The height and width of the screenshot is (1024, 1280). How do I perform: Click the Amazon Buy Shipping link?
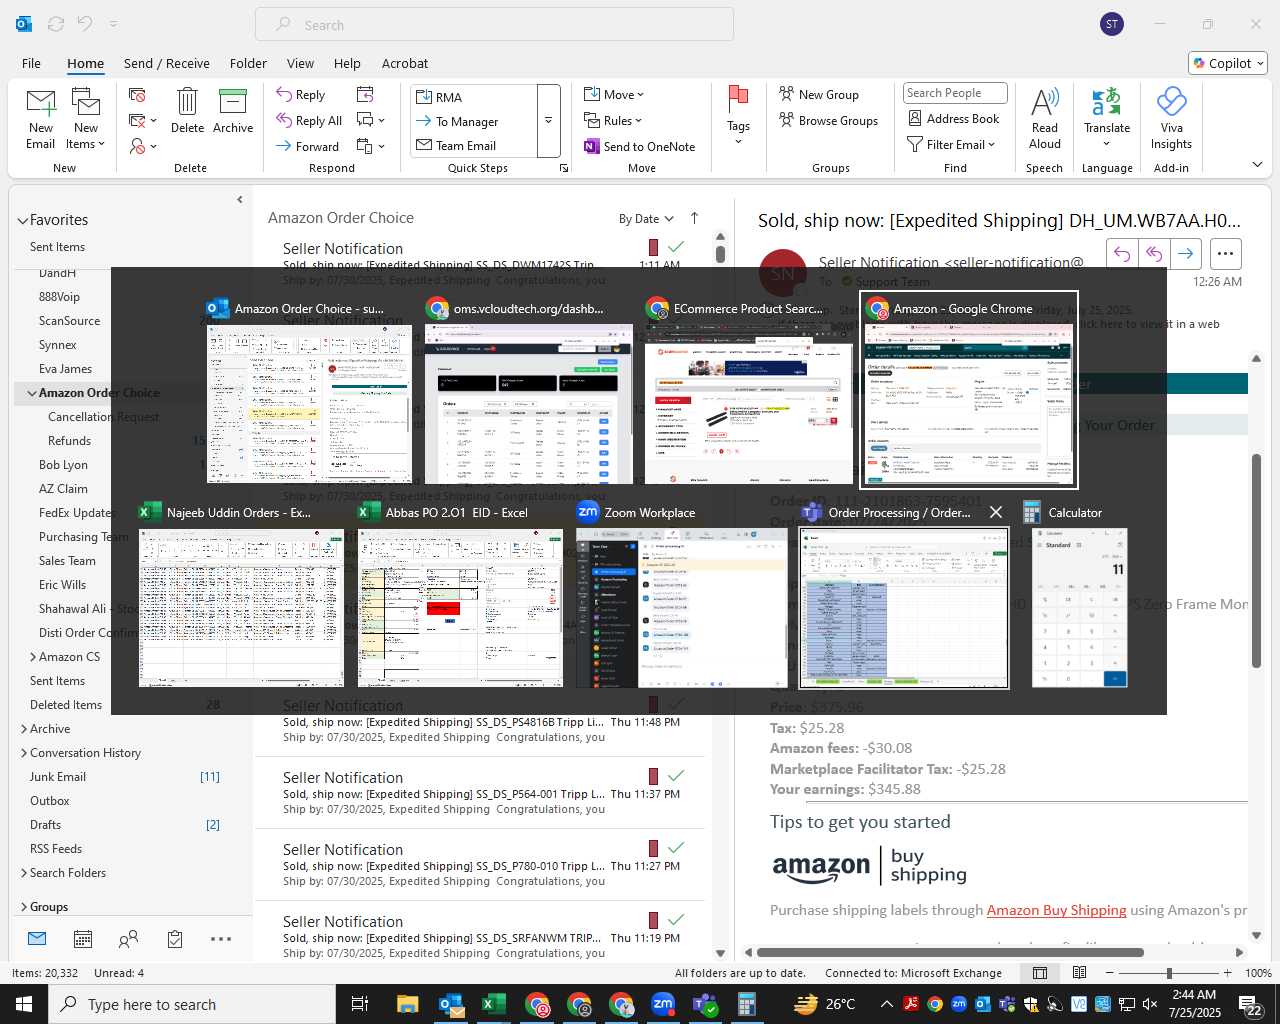(1056, 910)
